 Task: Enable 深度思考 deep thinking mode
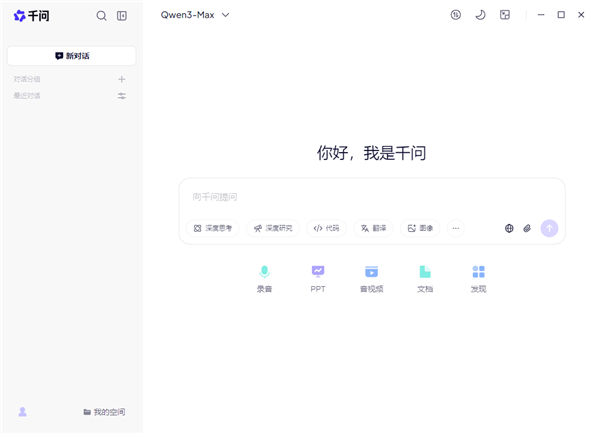coord(213,228)
